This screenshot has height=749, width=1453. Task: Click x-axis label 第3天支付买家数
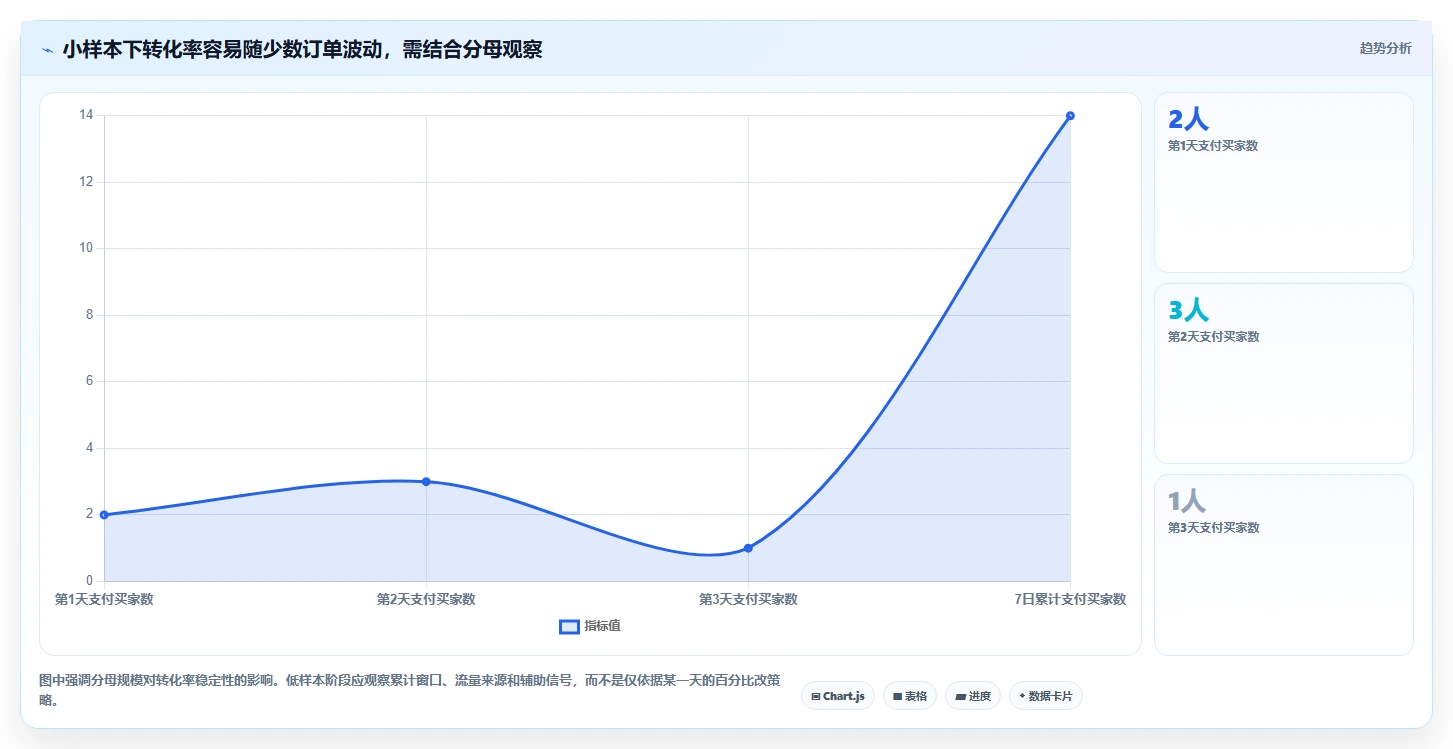[x=748, y=599]
